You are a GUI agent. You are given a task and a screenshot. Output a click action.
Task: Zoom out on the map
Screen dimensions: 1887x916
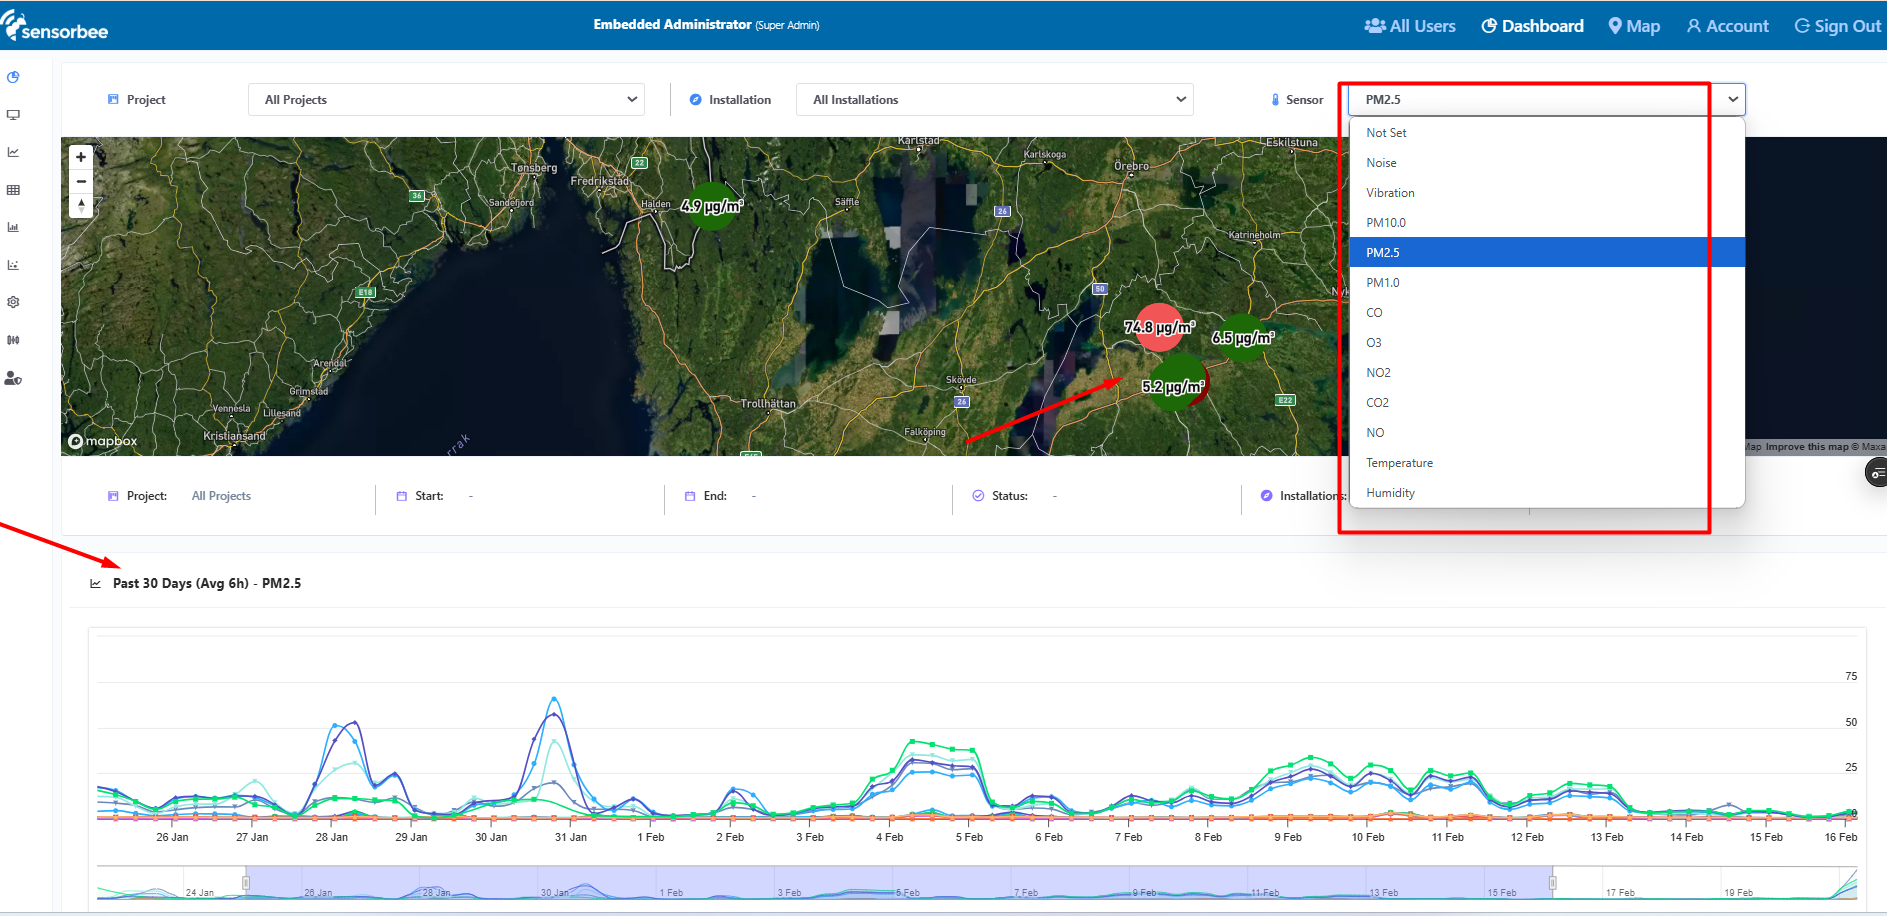pyautogui.click(x=81, y=181)
